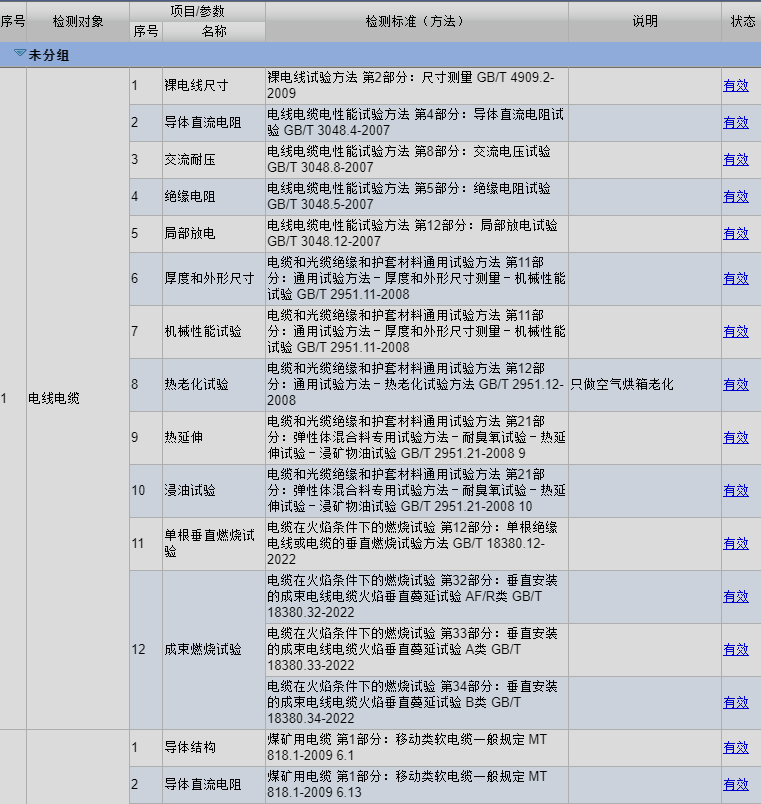Select the 热老化试验 name cell
The height and width of the screenshot is (804, 761).
pyautogui.click(x=214, y=384)
